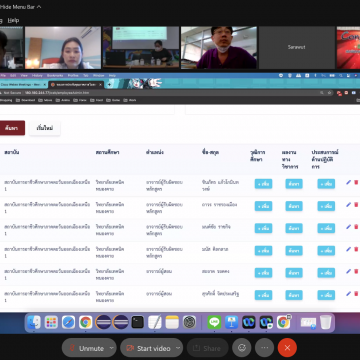Expand audio options arrow beside Unmute

(x=112, y=348)
